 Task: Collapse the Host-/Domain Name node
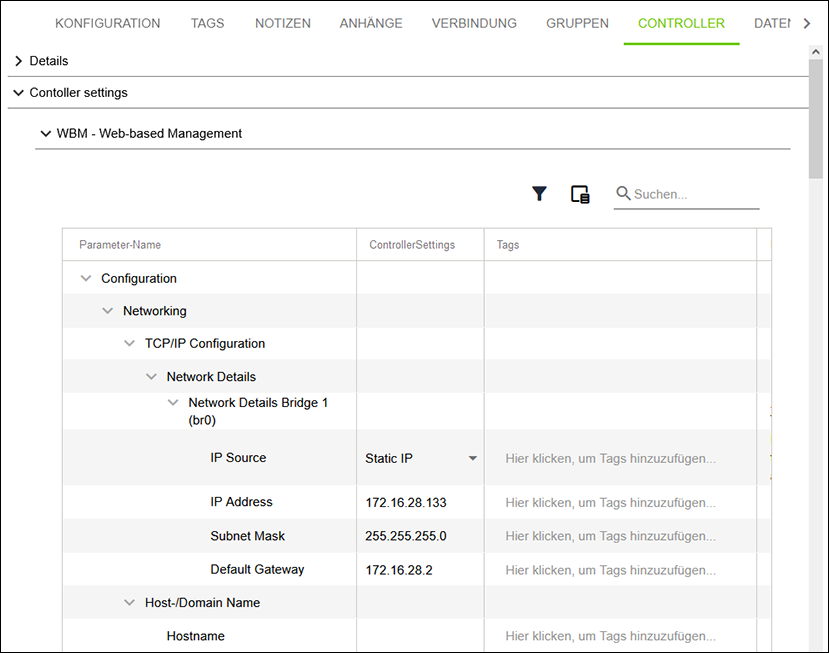pyautogui.click(x=129, y=603)
